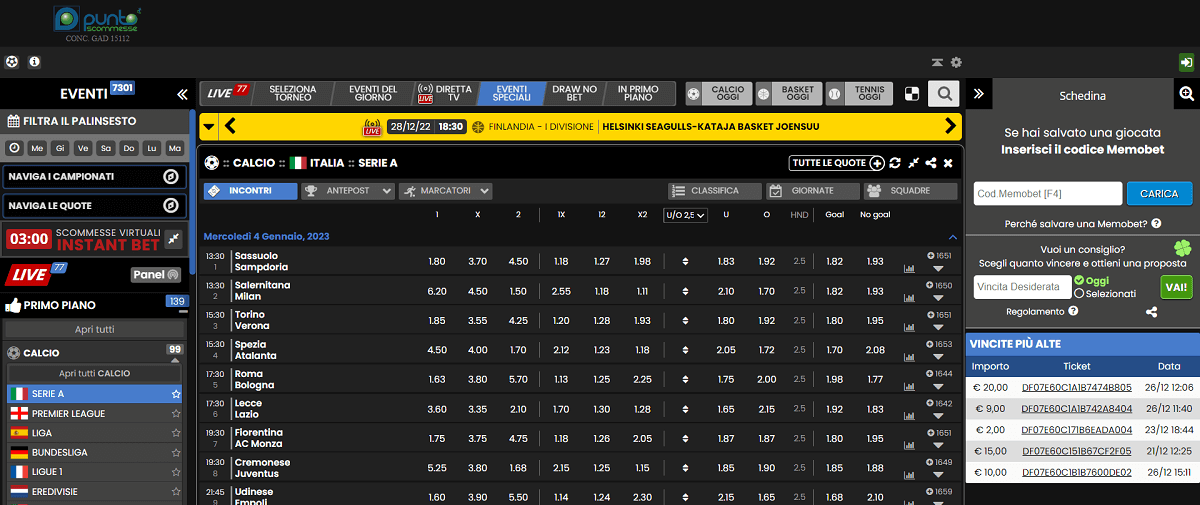Close the Serie A panel
Viewport: 1200px width, 505px height.
point(948,163)
